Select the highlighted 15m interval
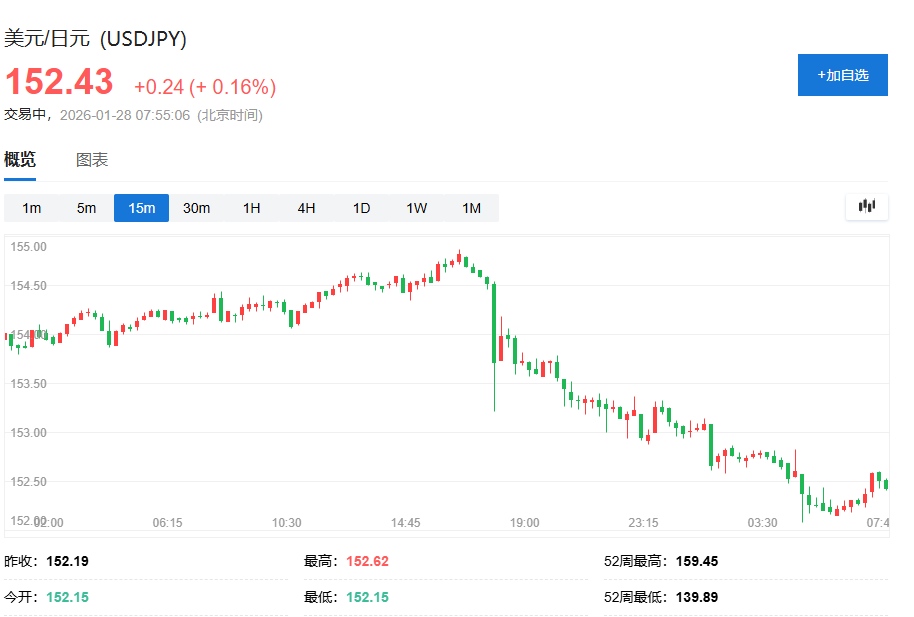Image resolution: width=914 pixels, height=617 pixels. 141,208
